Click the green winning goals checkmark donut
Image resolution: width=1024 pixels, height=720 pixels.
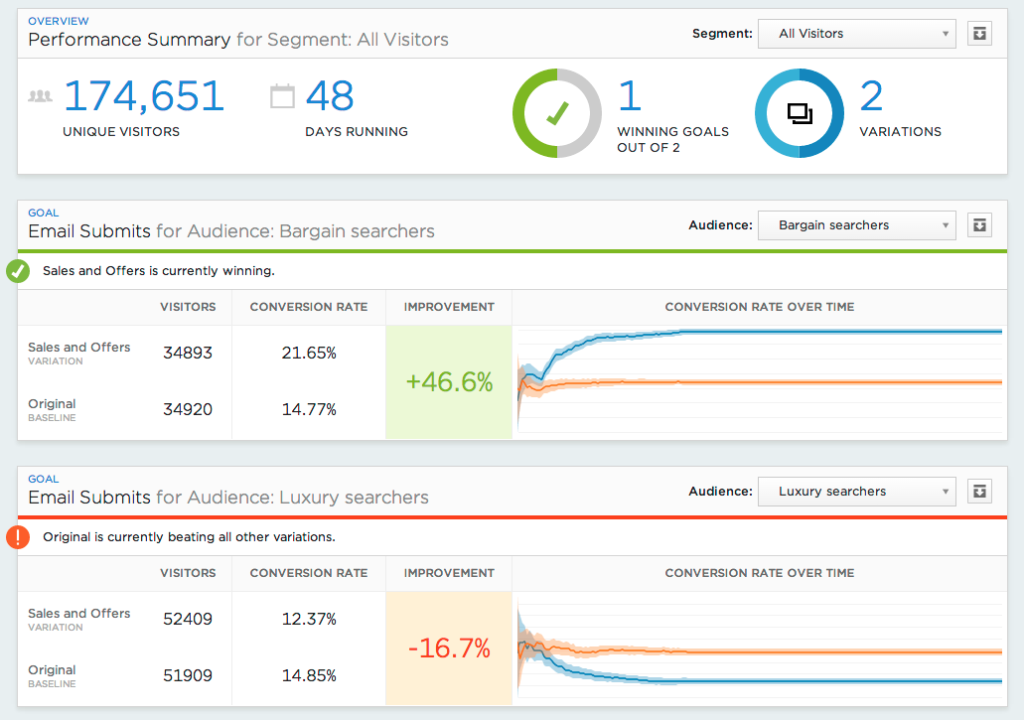pyautogui.click(x=556, y=112)
